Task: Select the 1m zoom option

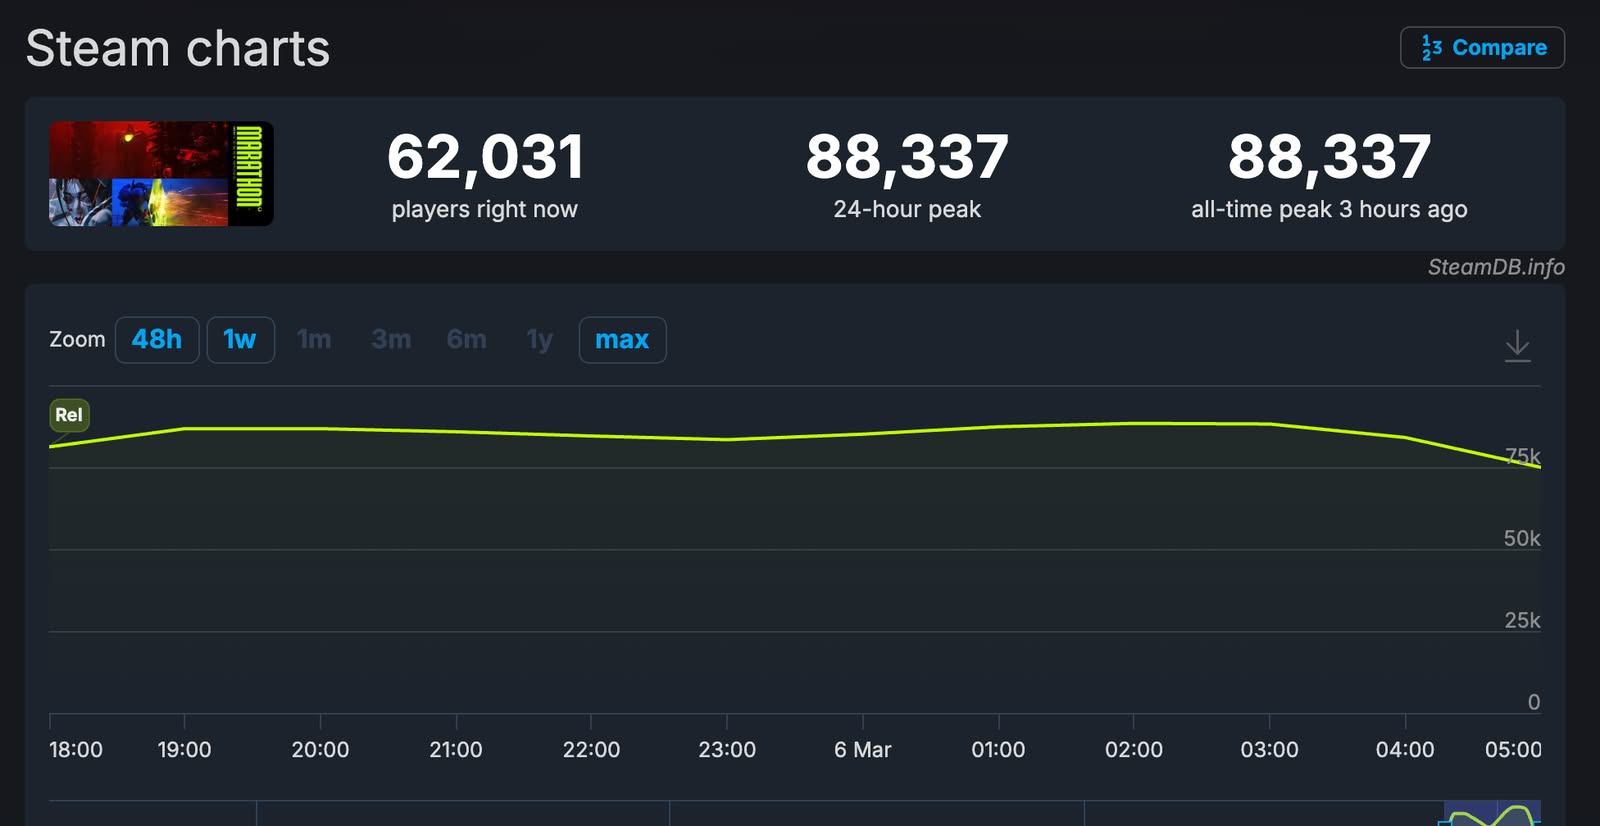Action: click(x=314, y=340)
